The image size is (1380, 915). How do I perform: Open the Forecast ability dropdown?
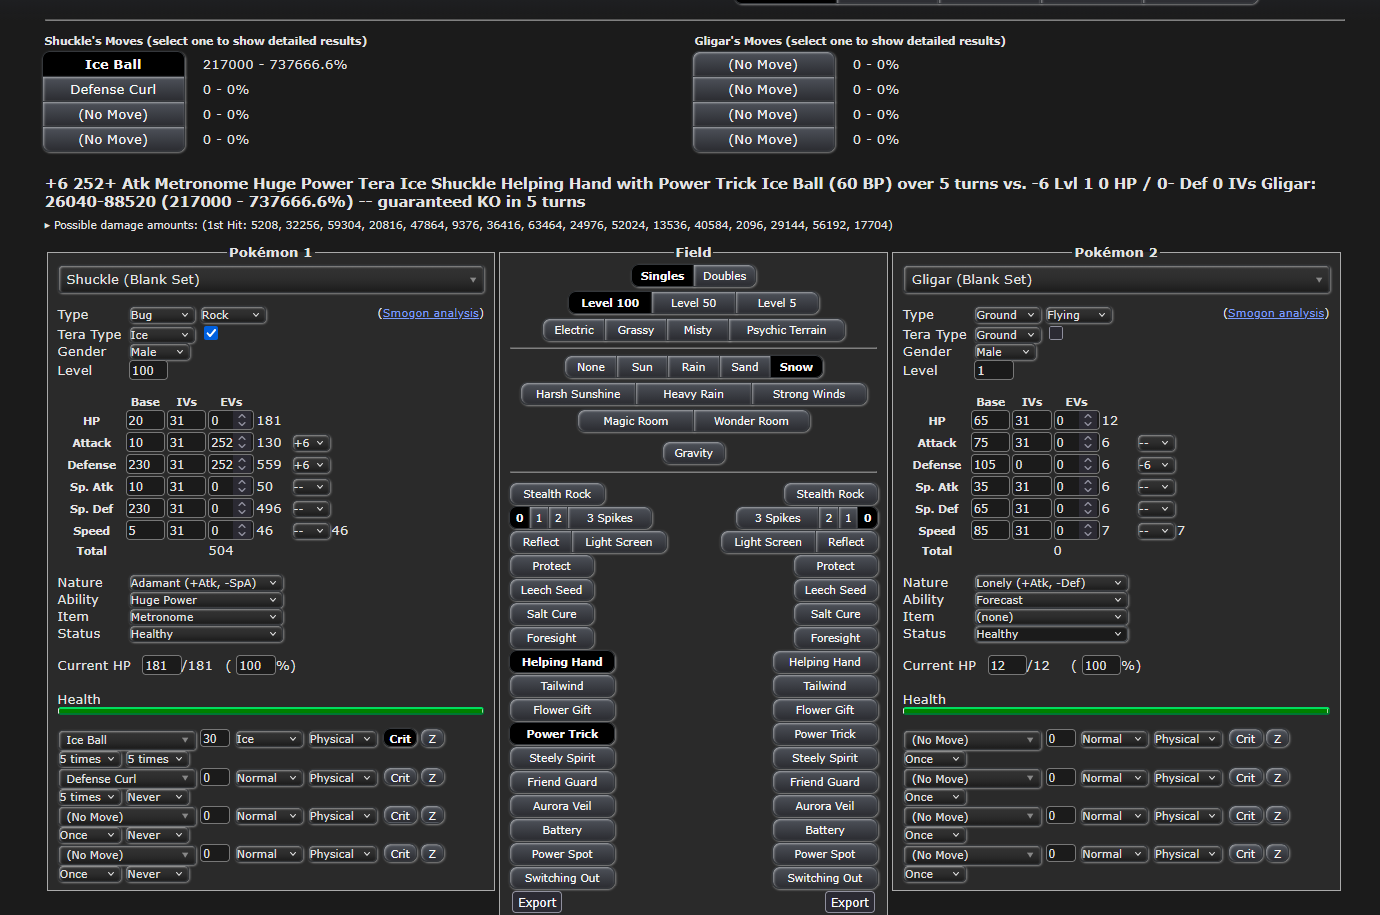1051,600
